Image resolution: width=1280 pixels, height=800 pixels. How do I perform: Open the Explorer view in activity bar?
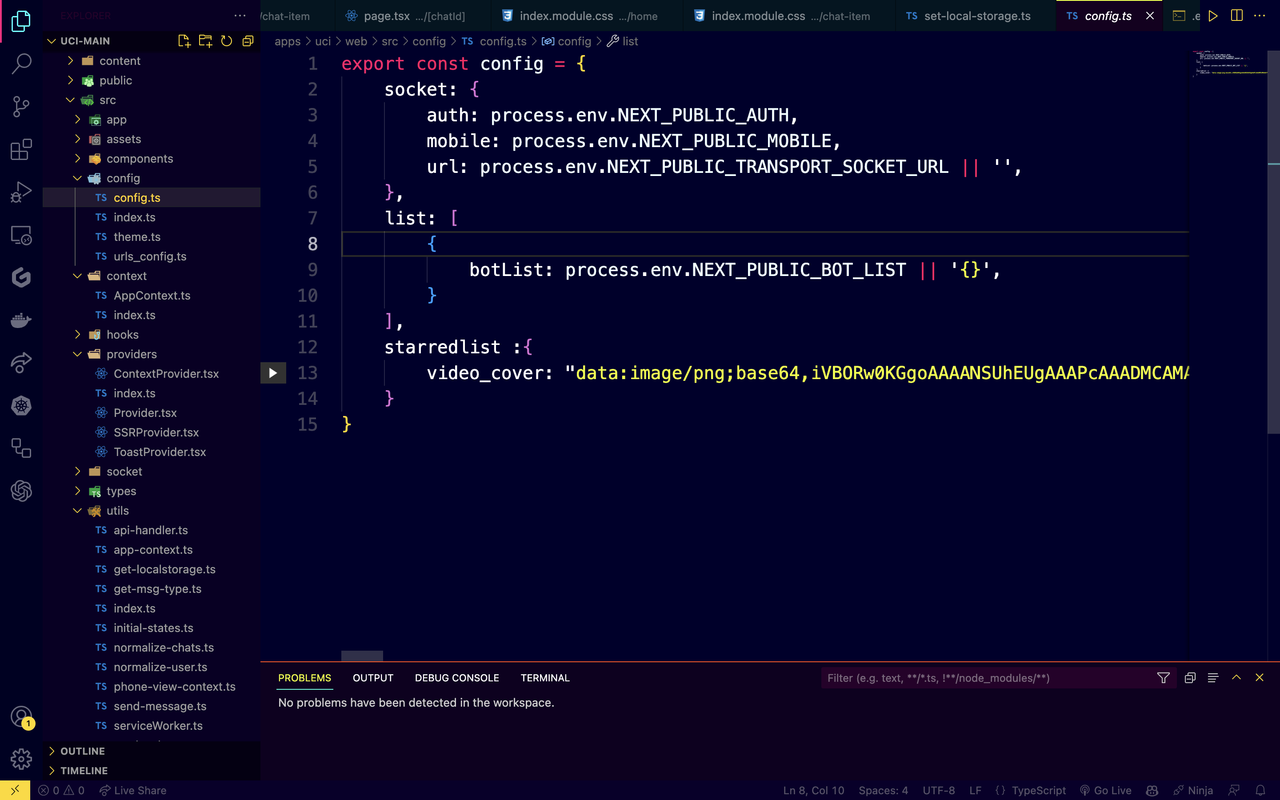pos(21,21)
